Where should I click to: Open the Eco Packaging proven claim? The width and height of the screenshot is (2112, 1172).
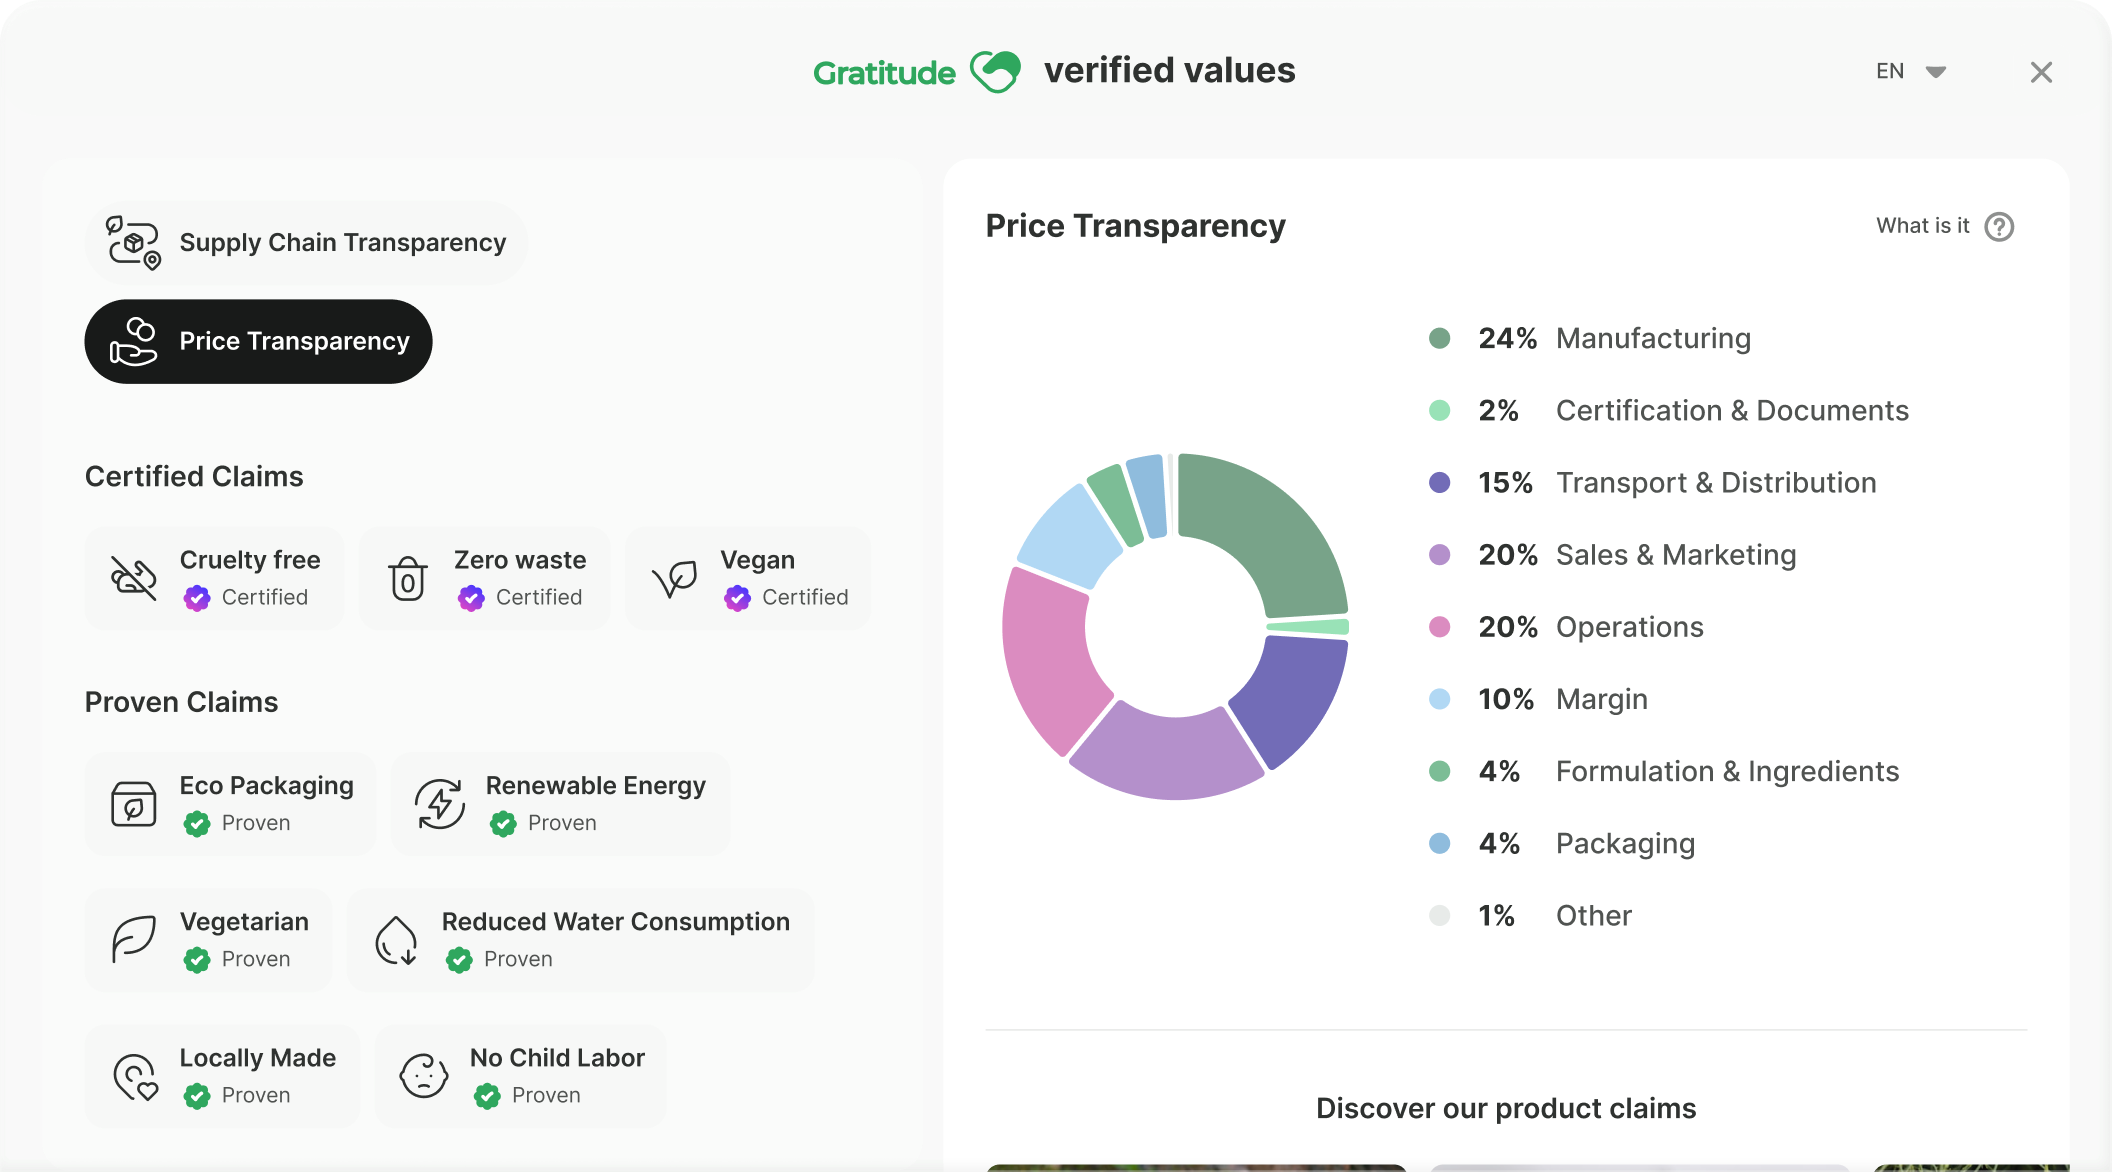[x=231, y=804]
